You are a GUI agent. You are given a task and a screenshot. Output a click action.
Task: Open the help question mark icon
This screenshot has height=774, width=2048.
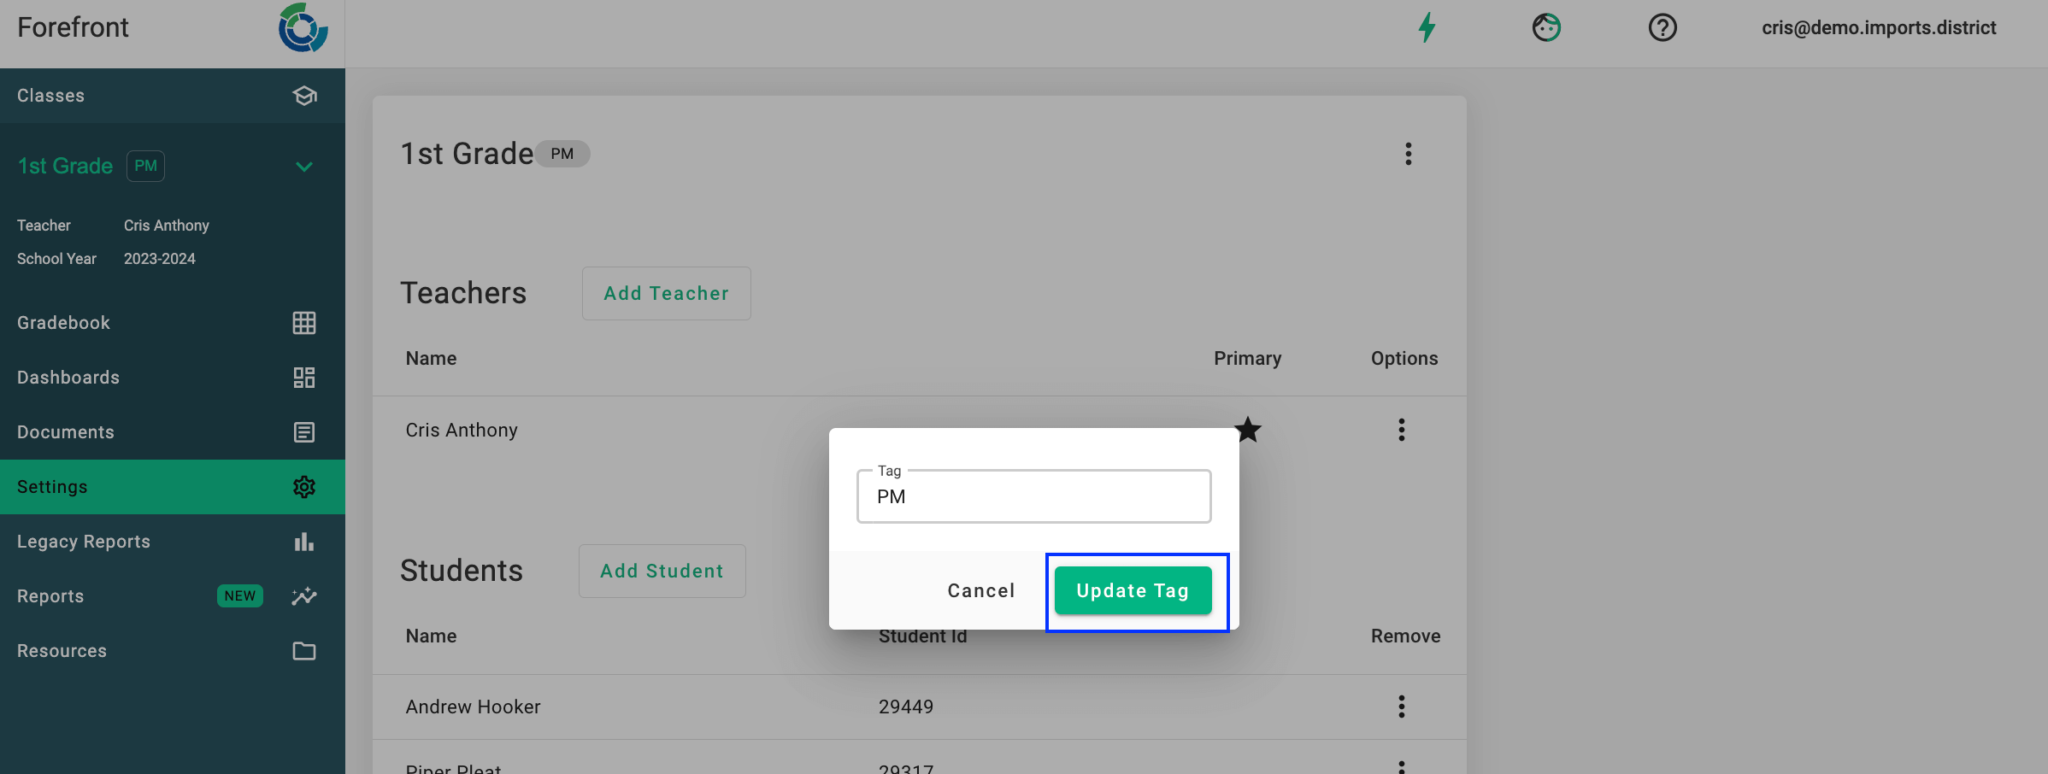click(x=1662, y=27)
